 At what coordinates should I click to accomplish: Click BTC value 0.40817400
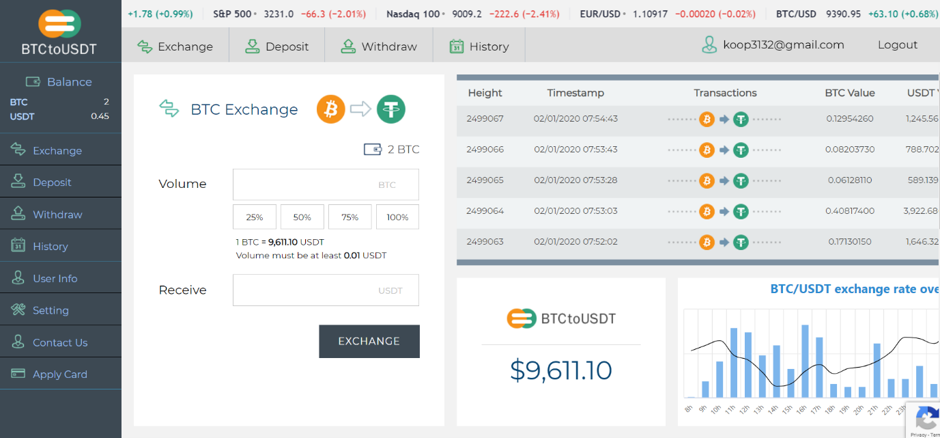click(851, 211)
